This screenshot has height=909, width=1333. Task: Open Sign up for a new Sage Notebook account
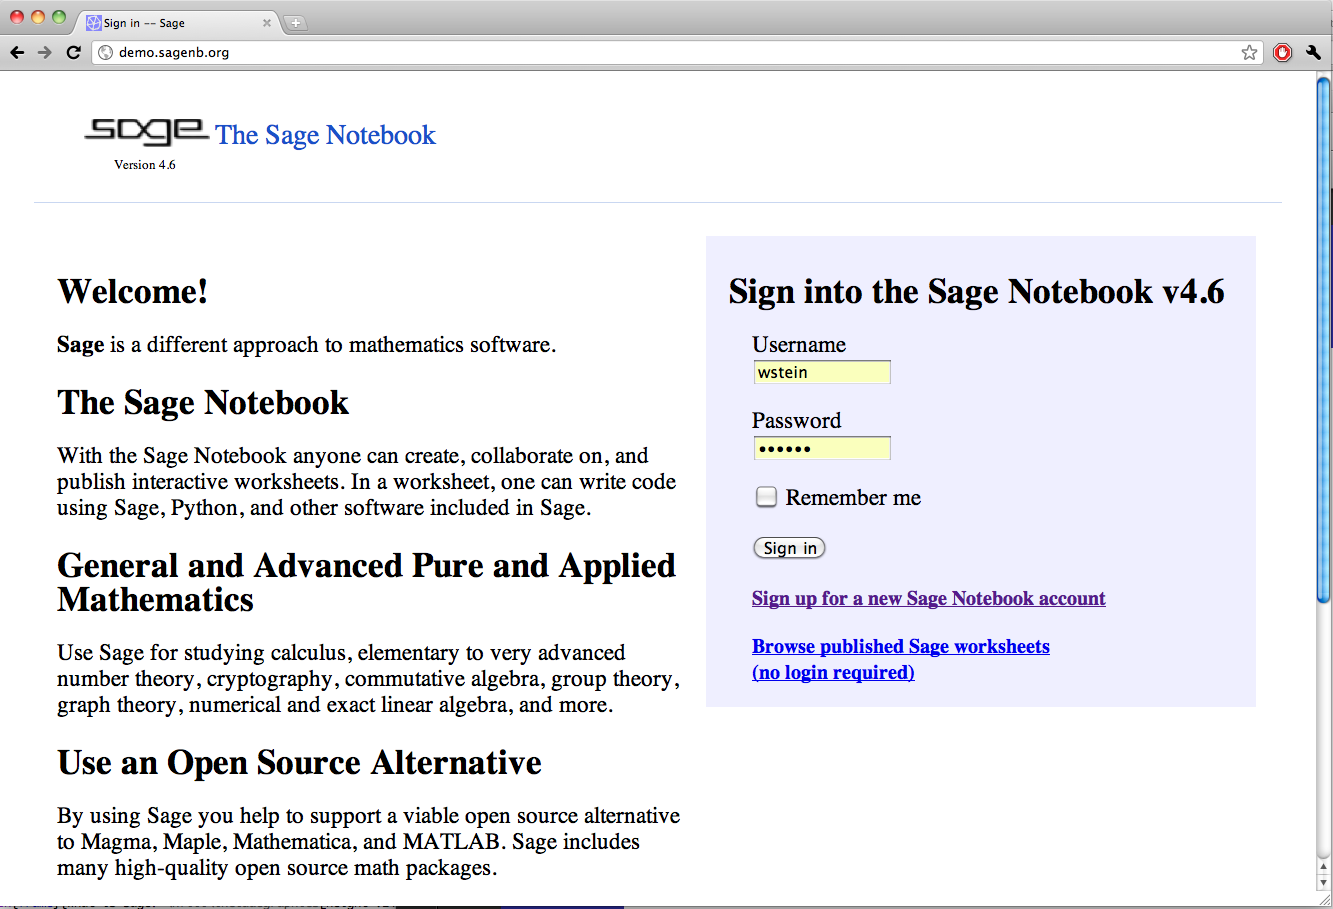[929, 598]
